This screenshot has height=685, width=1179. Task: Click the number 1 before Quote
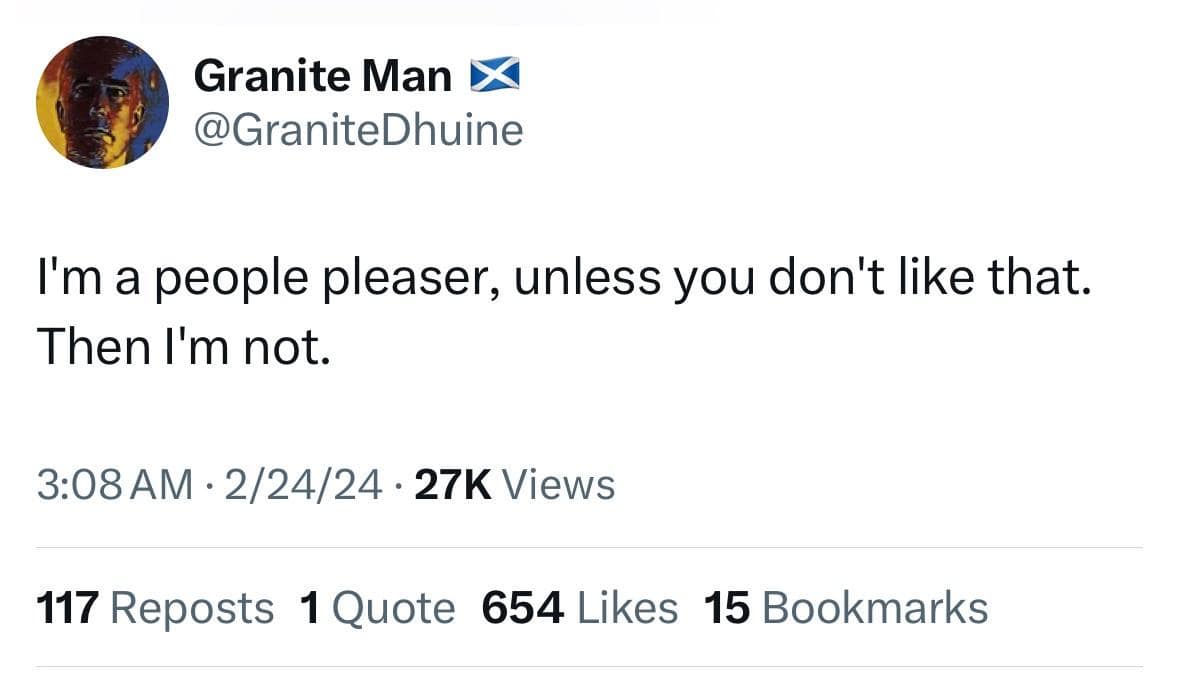[309, 608]
